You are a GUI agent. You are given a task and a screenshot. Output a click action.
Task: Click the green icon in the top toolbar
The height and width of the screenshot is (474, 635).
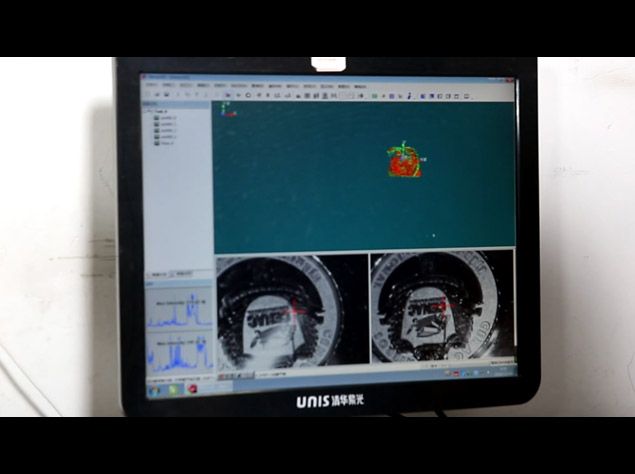pos(374,96)
